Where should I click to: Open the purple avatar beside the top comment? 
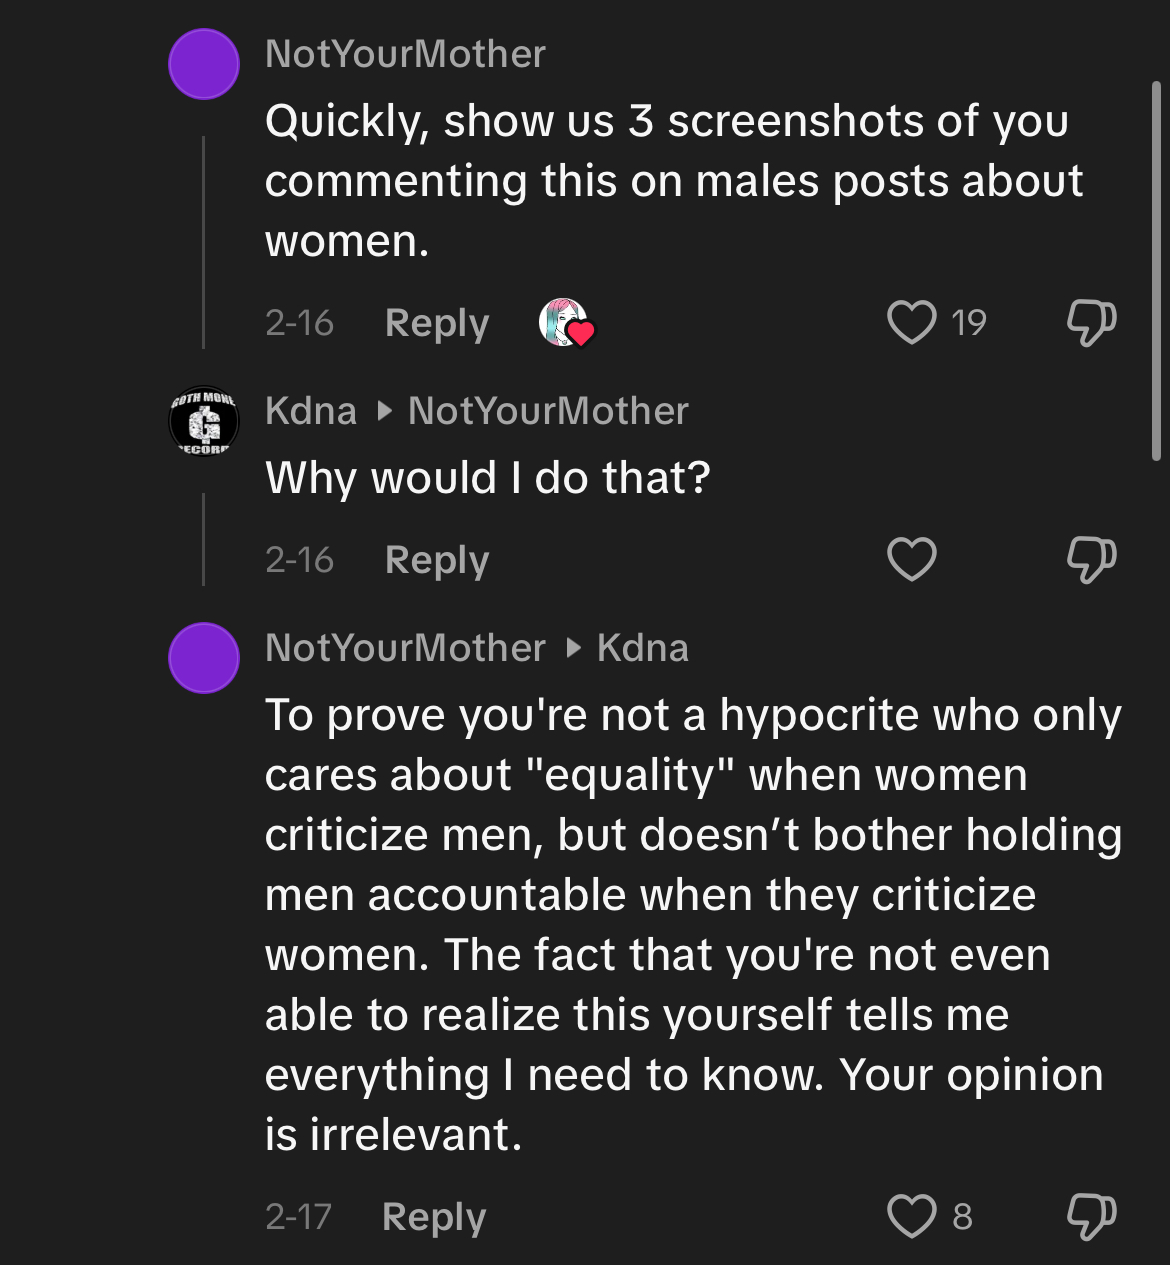pyautogui.click(x=204, y=64)
